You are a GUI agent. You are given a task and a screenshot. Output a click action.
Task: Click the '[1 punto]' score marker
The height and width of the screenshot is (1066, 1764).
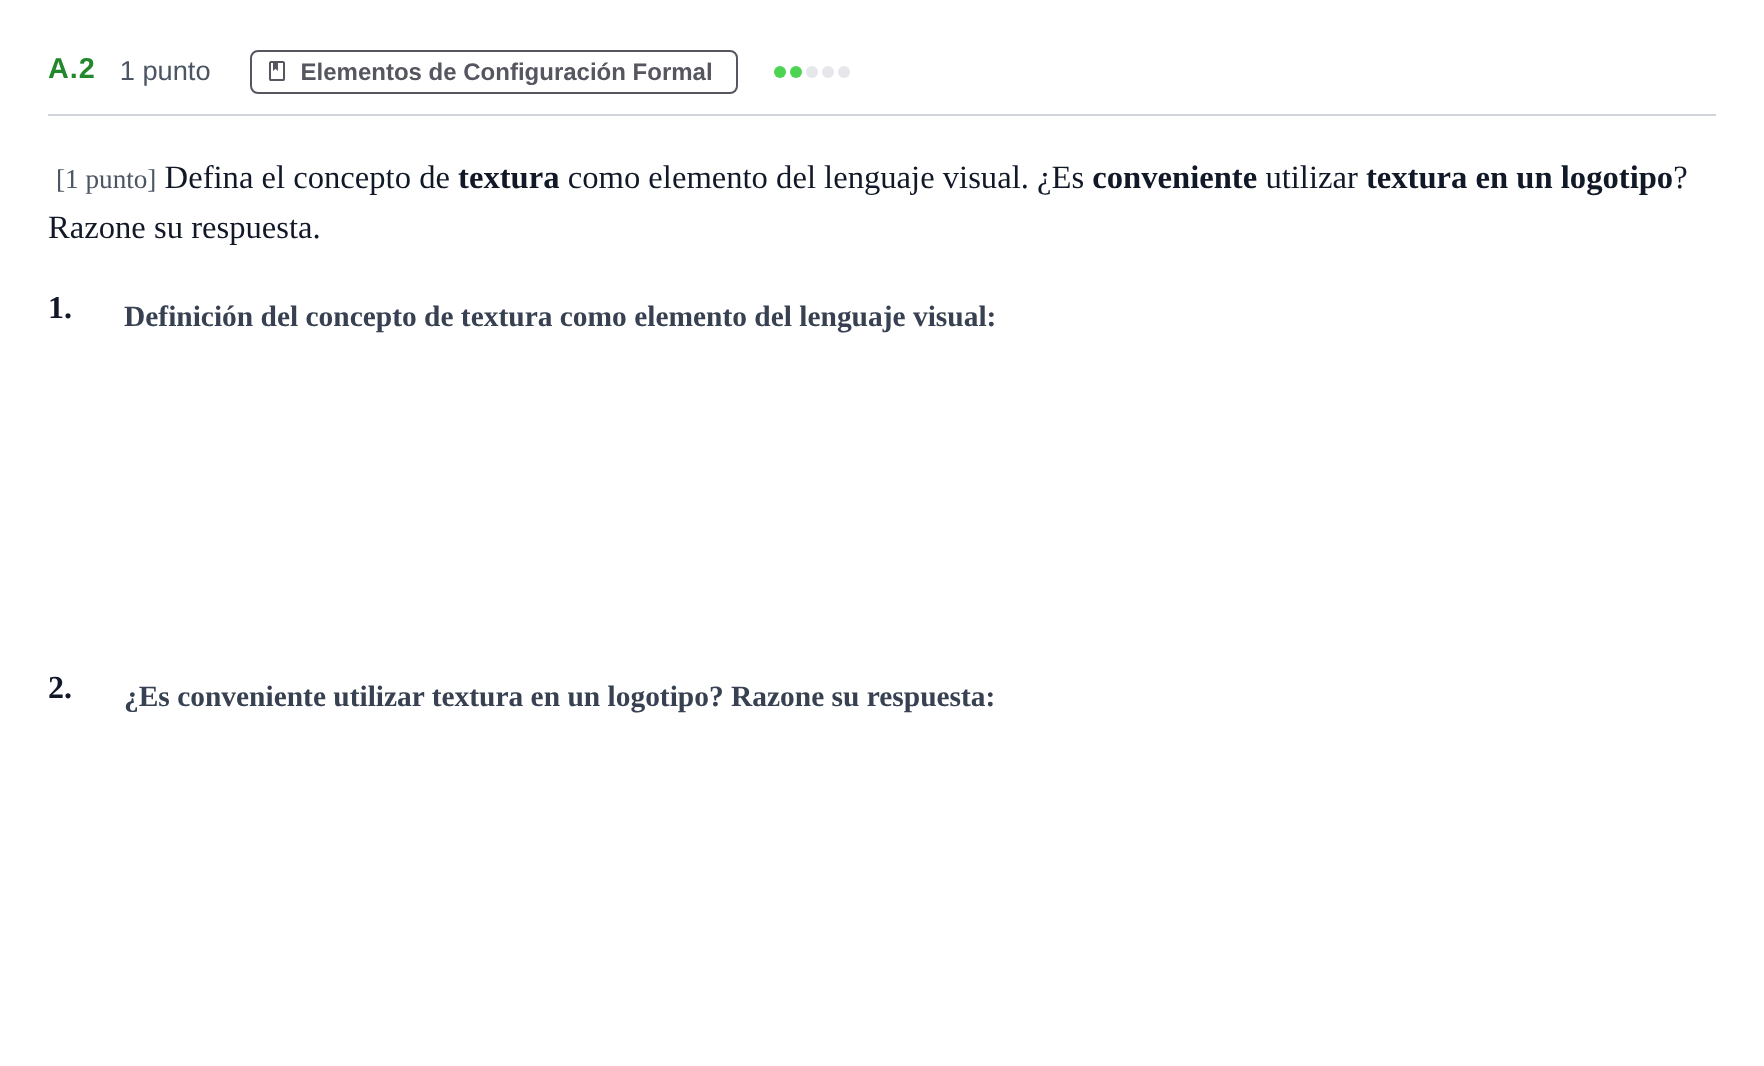click(106, 179)
